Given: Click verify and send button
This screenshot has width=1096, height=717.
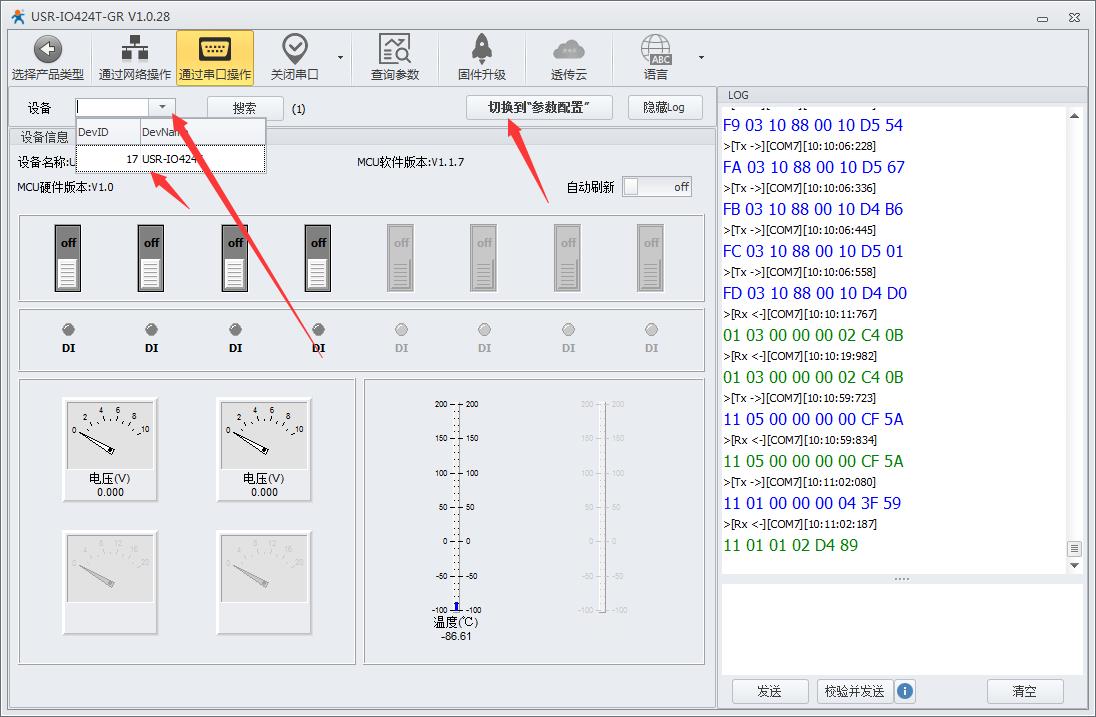Looking at the screenshot, I should [854, 691].
